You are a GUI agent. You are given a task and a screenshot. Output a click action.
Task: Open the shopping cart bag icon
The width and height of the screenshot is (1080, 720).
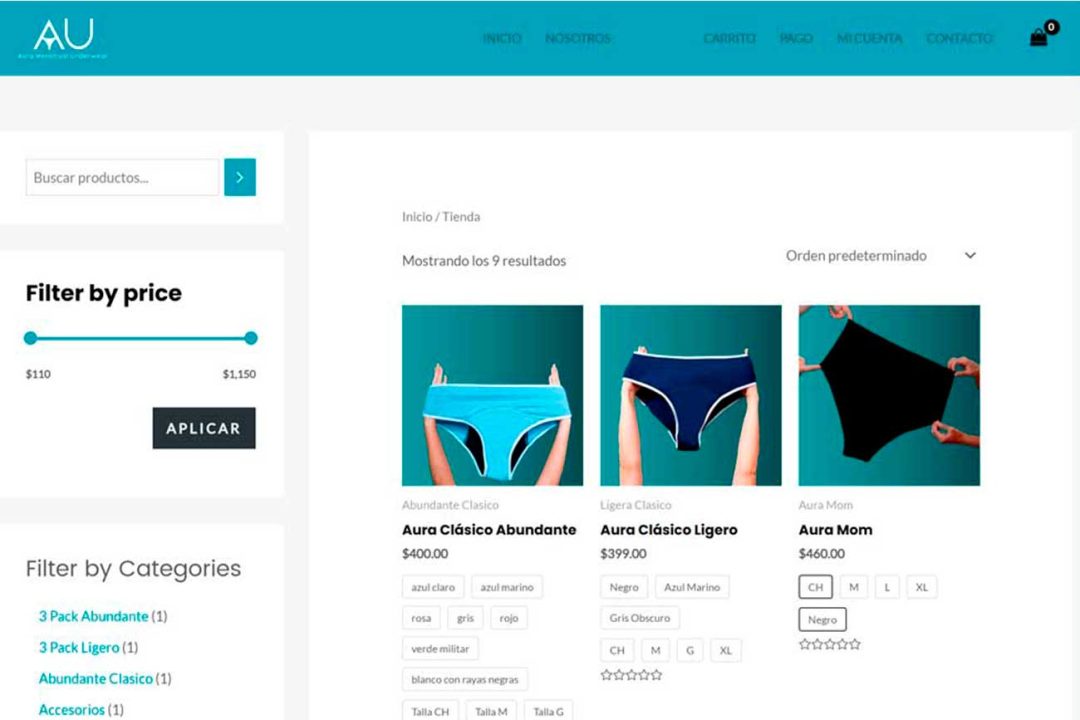pos(1039,37)
